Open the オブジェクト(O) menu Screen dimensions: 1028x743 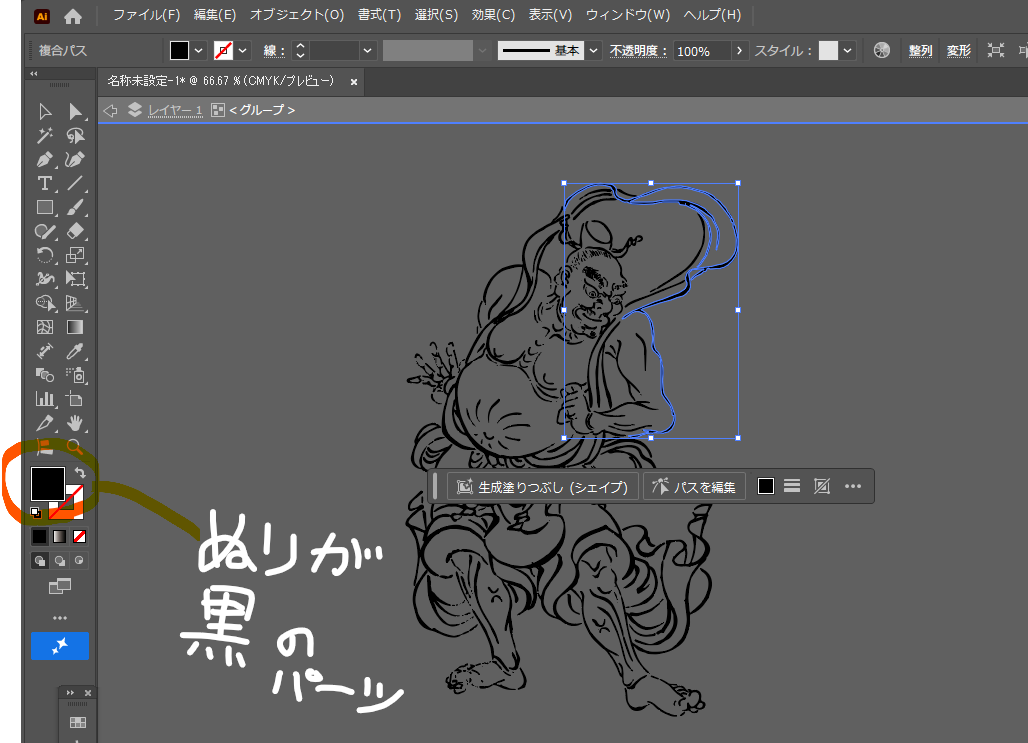[x=296, y=15]
